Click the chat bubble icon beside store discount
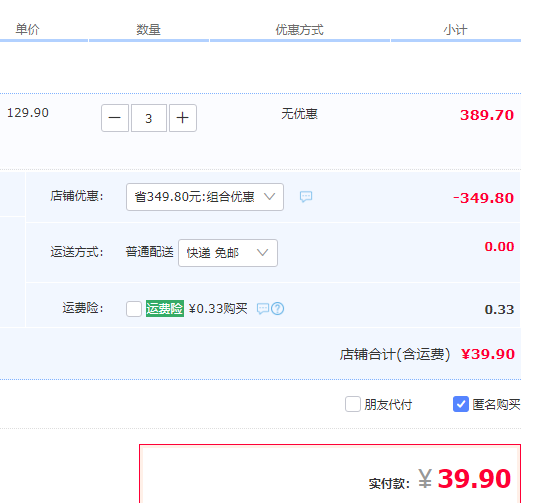Image resolution: width=538 pixels, height=503 pixels. [306, 197]
